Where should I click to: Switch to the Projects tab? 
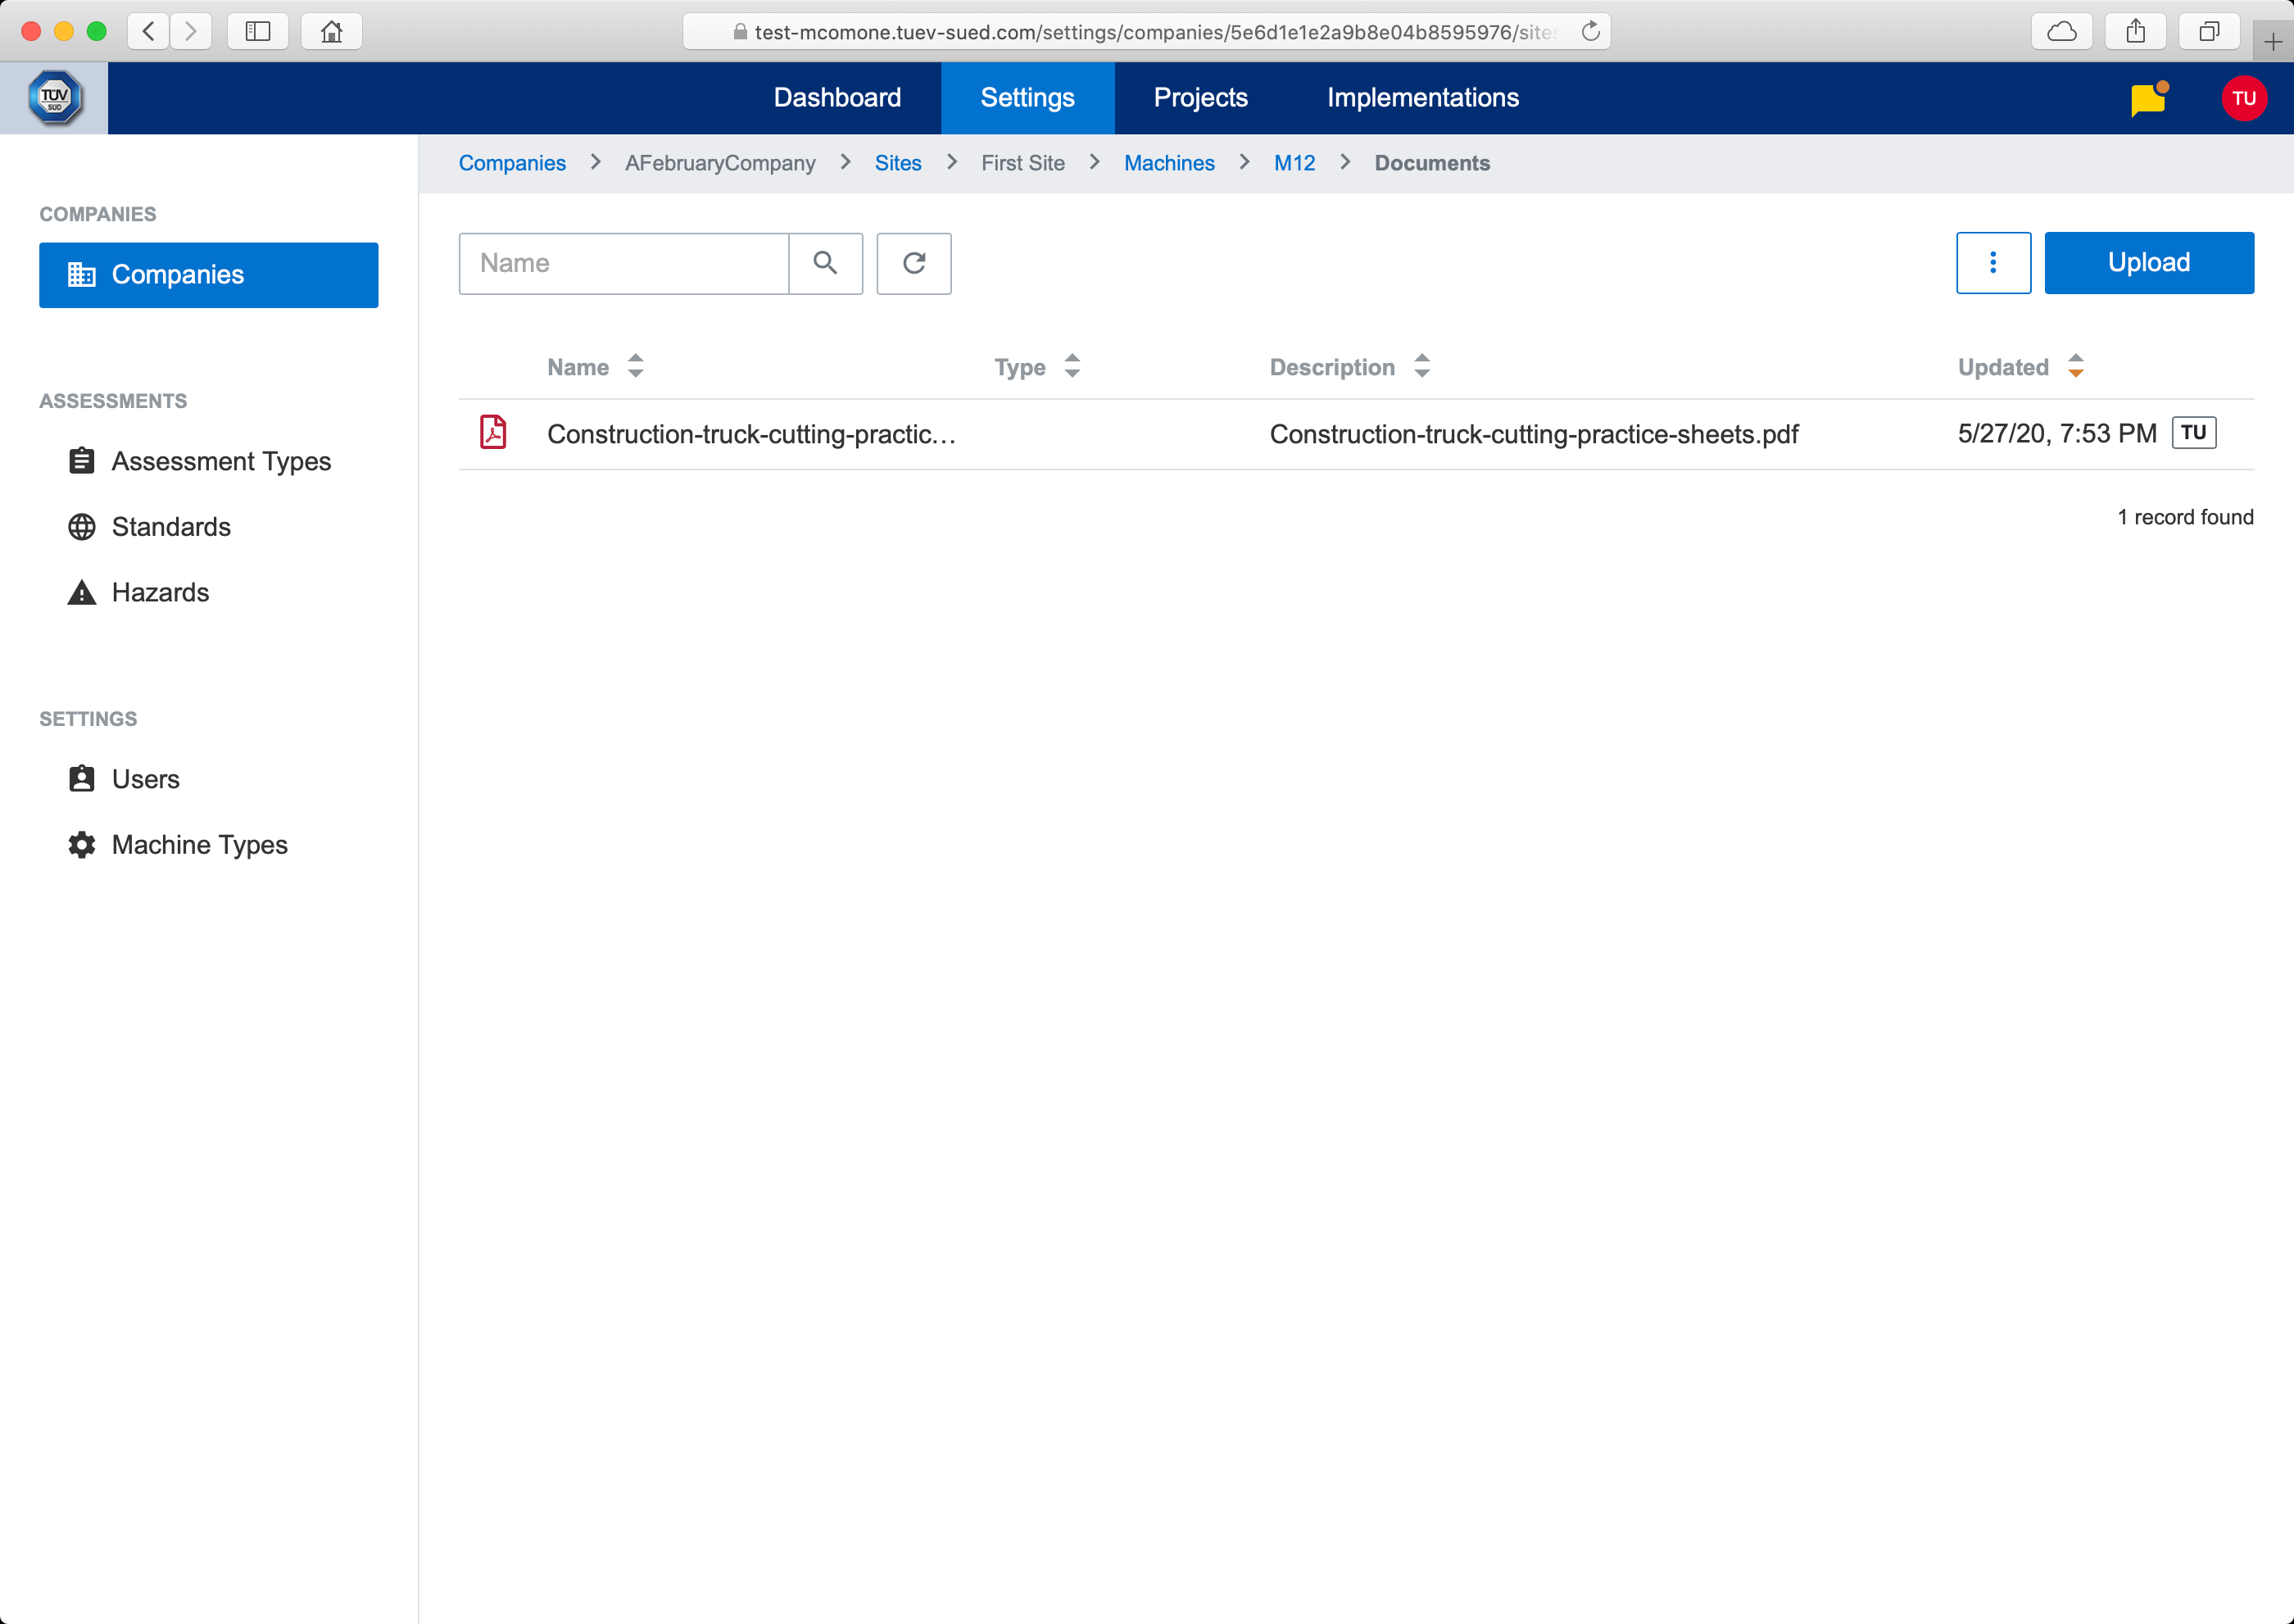pyautogui.click(x=1200, y=98)
